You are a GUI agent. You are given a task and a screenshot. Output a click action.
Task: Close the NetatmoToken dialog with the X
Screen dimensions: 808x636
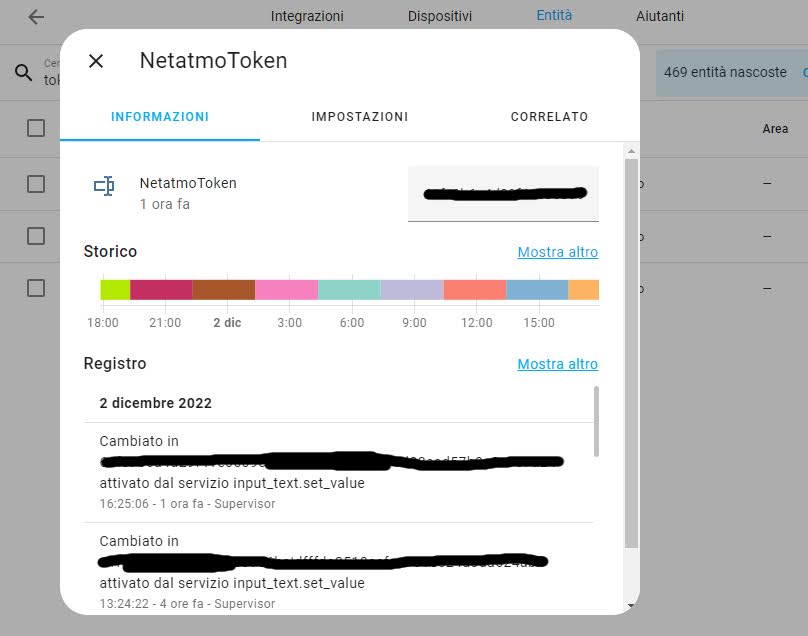[x=96, y=61]
